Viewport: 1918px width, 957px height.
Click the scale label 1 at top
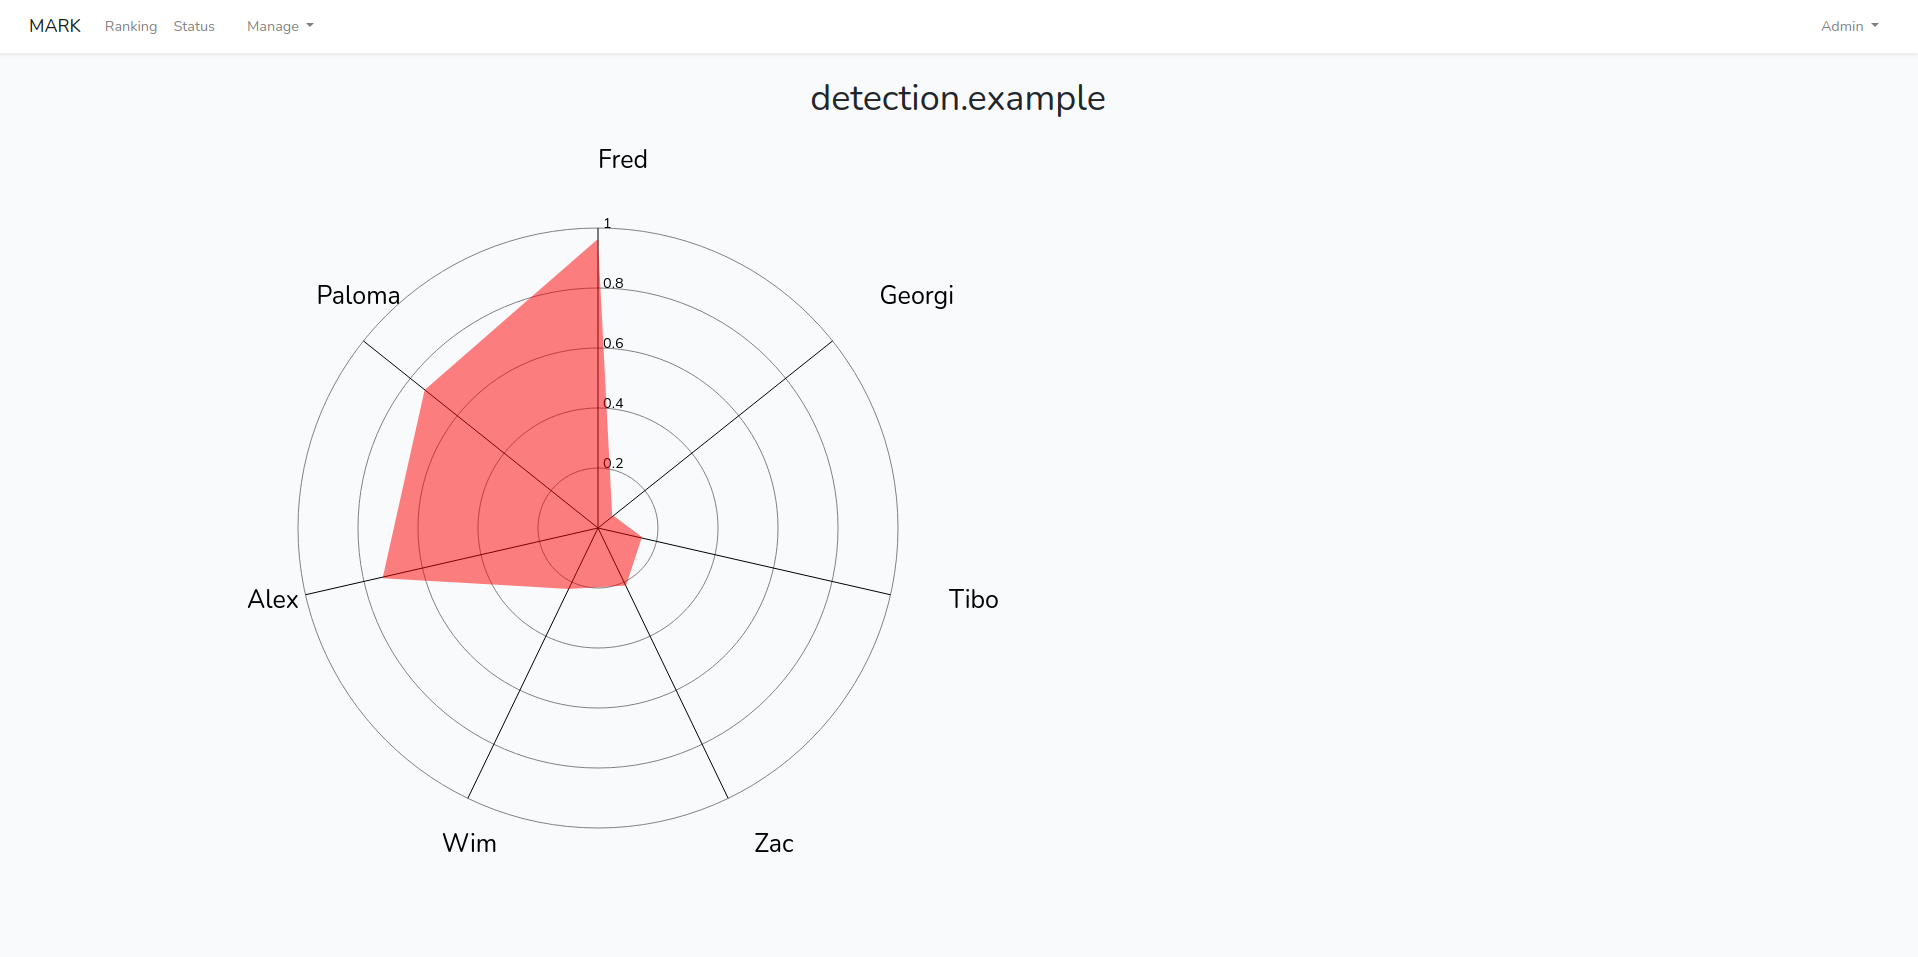tap(607, 223)
